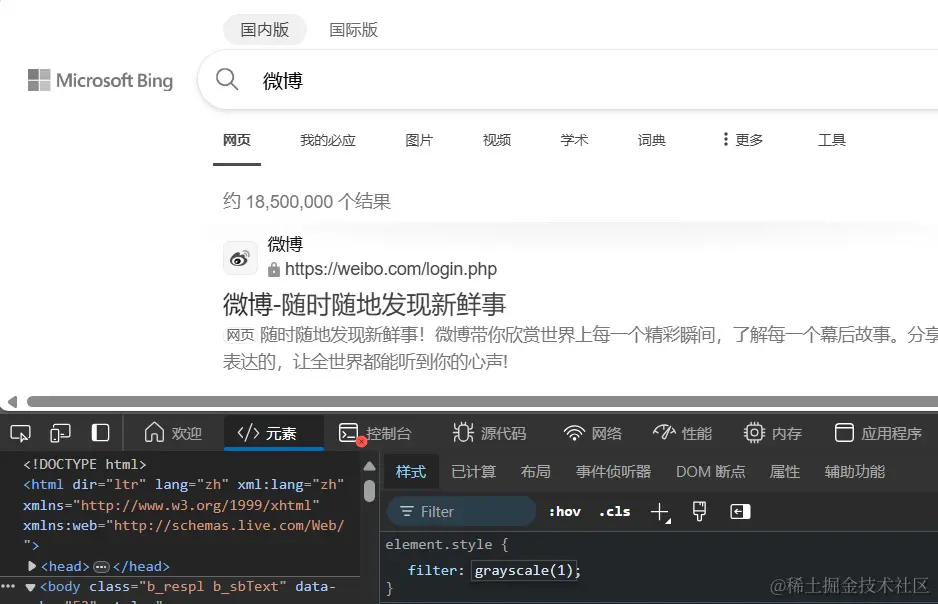Toggle the :hov element state button
This screenshot has height=604, width=938.
point(565,512)
